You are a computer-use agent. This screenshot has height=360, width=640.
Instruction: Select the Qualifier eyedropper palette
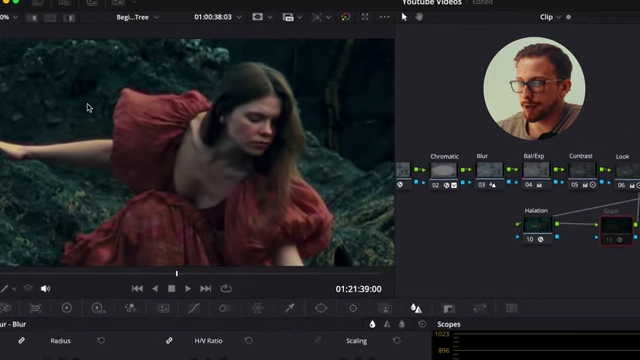(289, 308)
